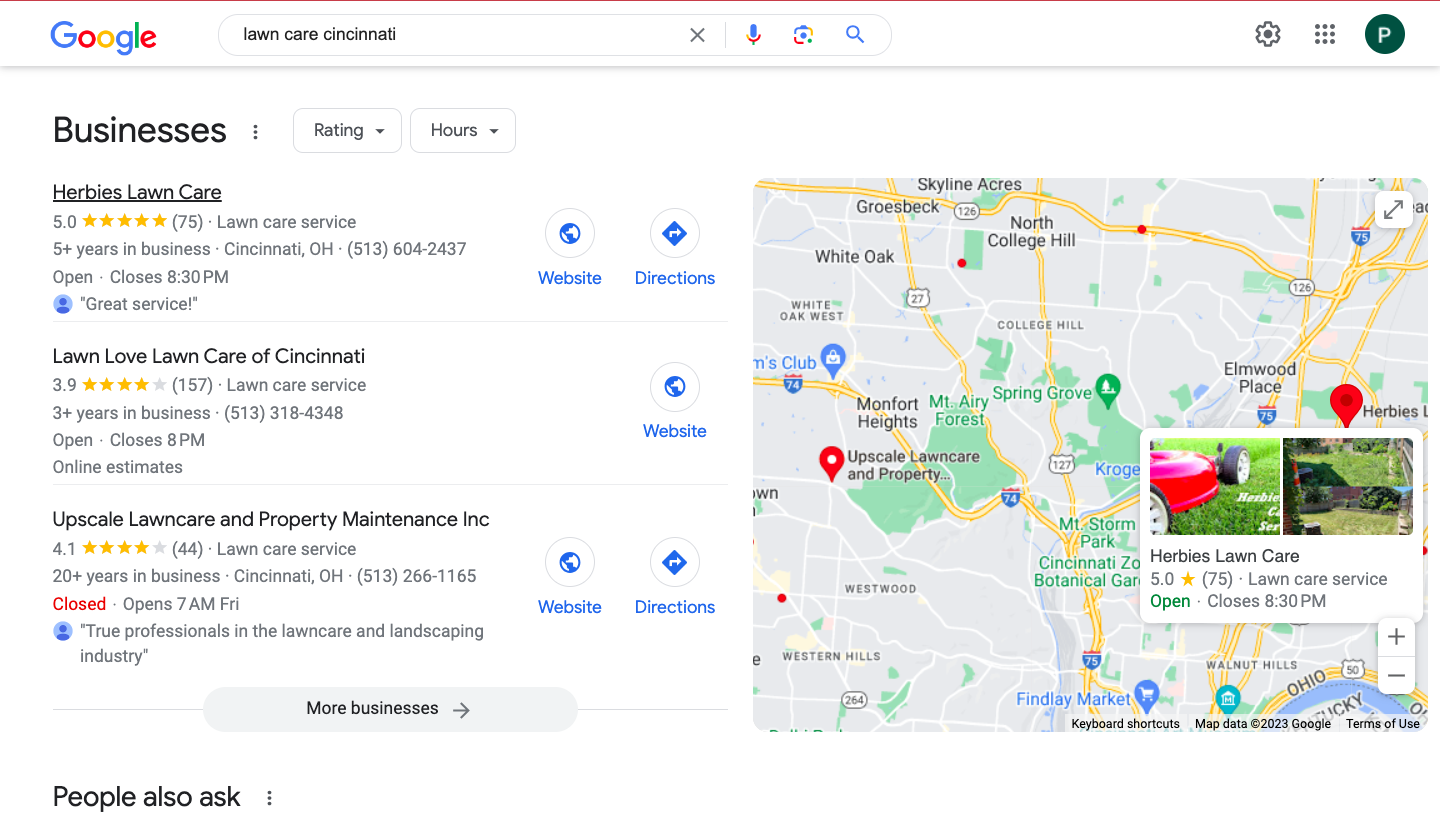Viewport: 1440px width, 816px height.
Task: Zoom in on the map
Action: 1396,637
